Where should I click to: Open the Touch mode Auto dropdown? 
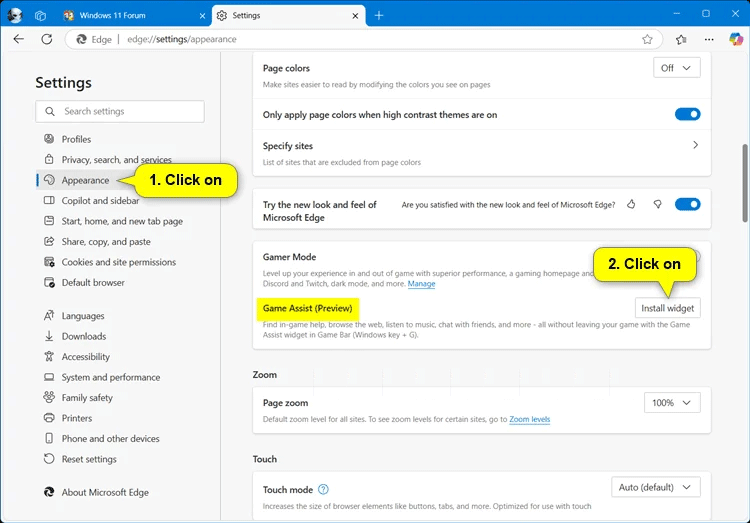tap(655, 488)
